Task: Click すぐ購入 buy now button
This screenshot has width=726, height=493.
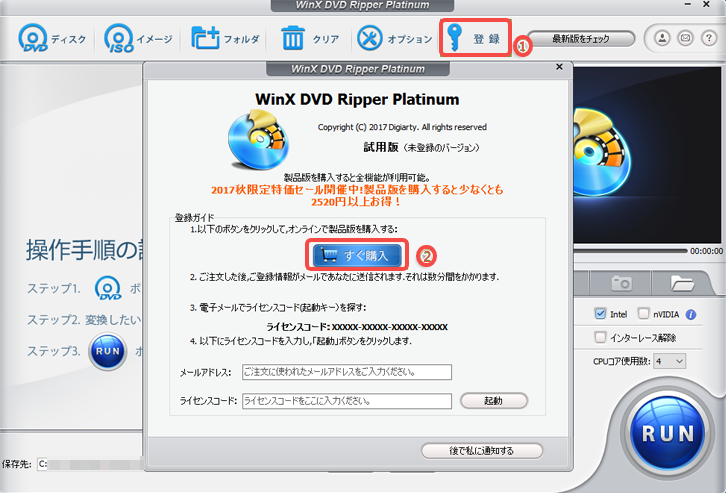Action: click(x=357, y=255)
